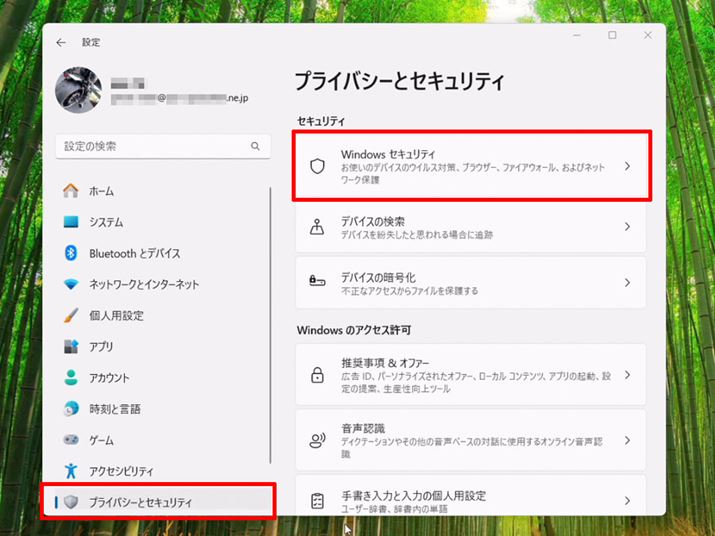Click the back arrow in Settings header
This screenshot has width=715, height=536.
62,43
